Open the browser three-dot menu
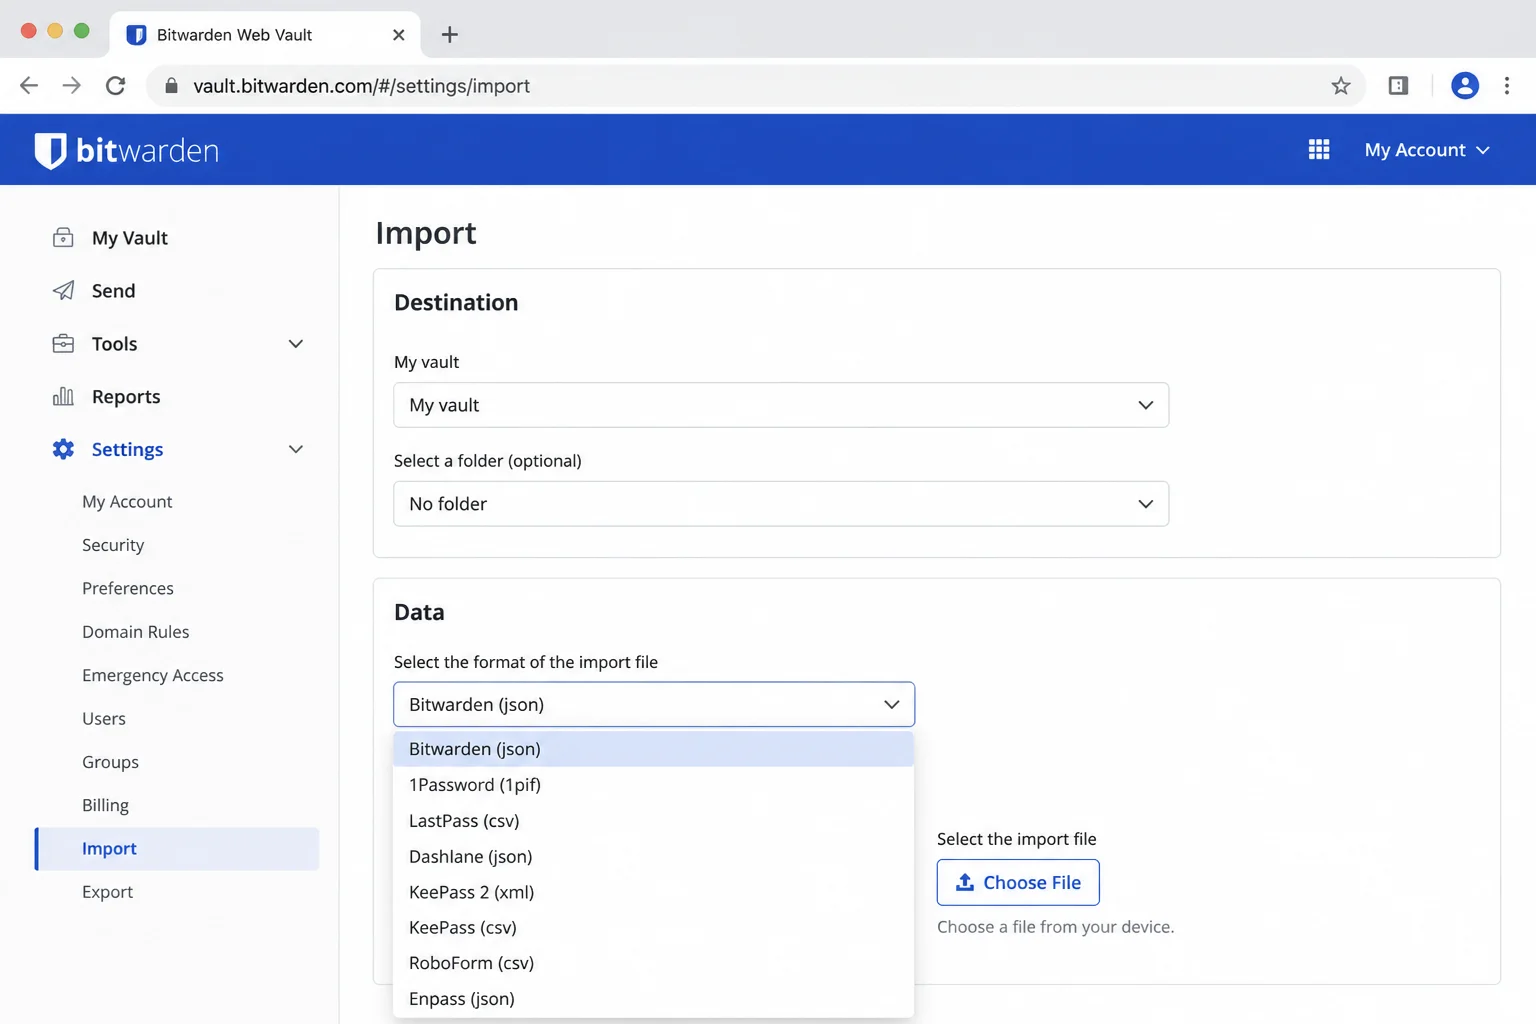This screenshot has height=1024, width=1536. (x=1507, y=86)
